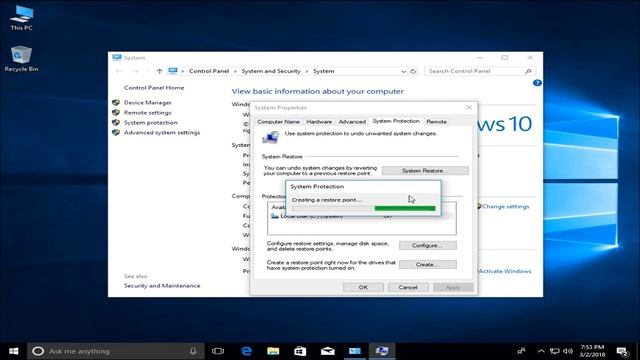This screenshot has height=360, width=640.
Task: Launch Microsoft Edge from the taskbar
Action: (x=246, y=351)
